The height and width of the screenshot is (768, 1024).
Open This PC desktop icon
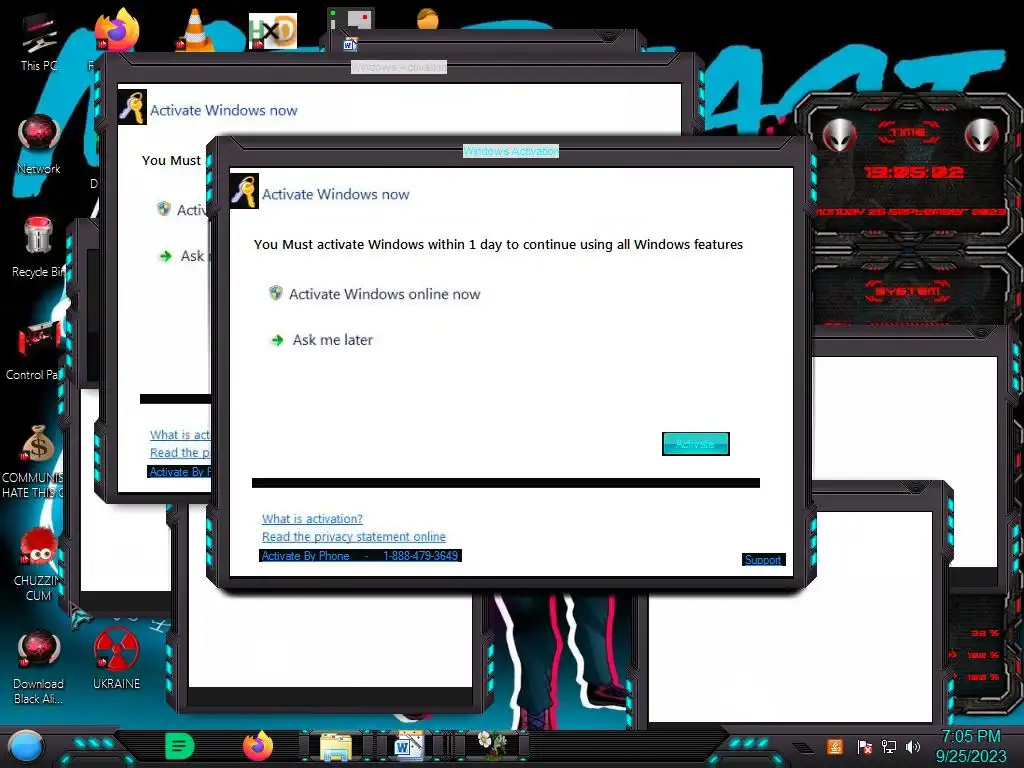click(x=39, y=41)
